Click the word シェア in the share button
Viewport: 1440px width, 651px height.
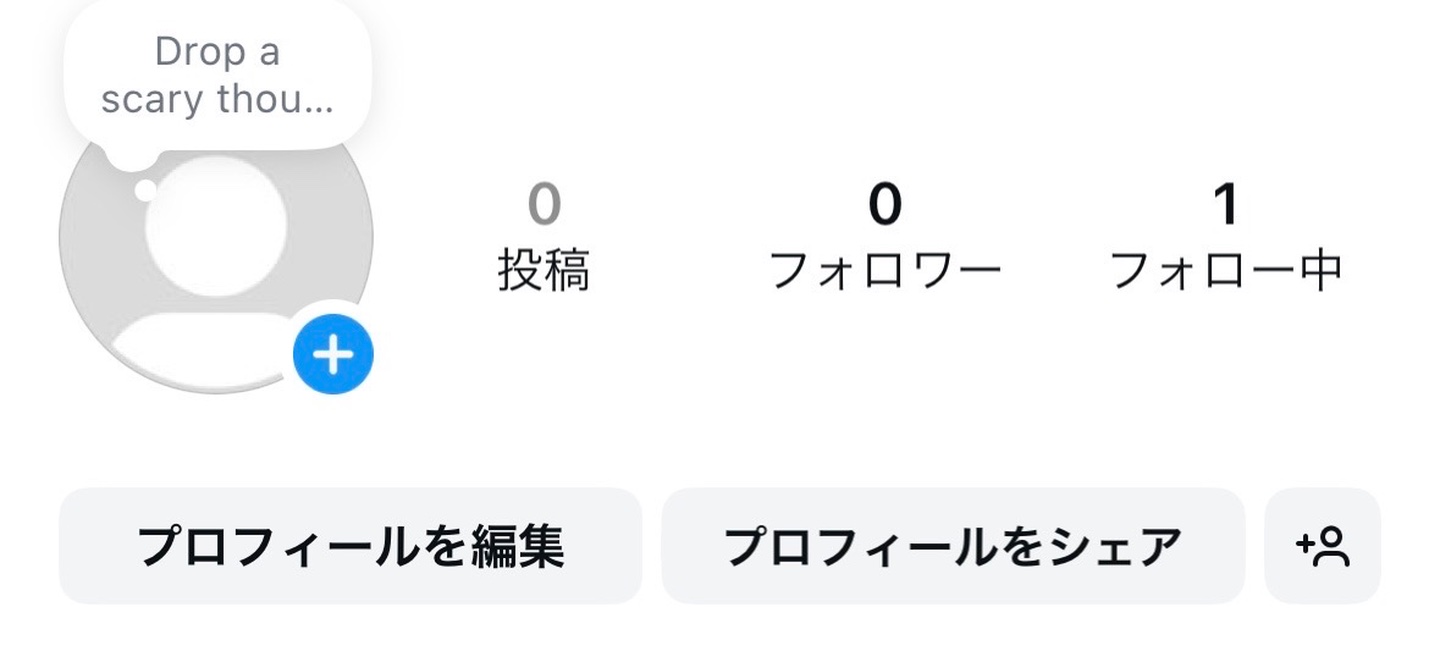coord(1110,547)
